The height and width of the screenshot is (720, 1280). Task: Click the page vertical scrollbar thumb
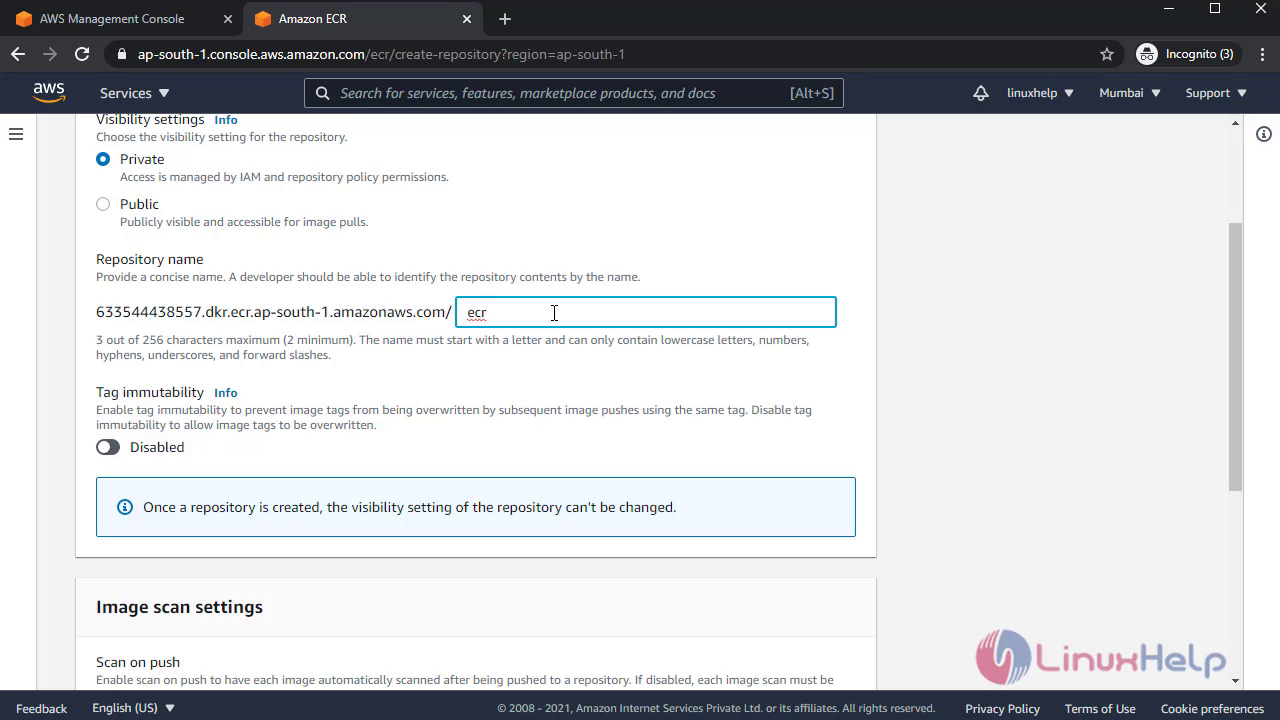(x=1235, y=356)
